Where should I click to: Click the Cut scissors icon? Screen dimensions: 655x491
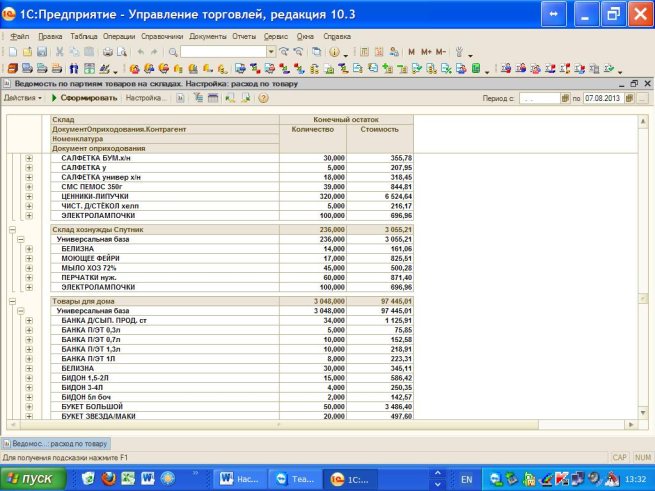(60, 52)
